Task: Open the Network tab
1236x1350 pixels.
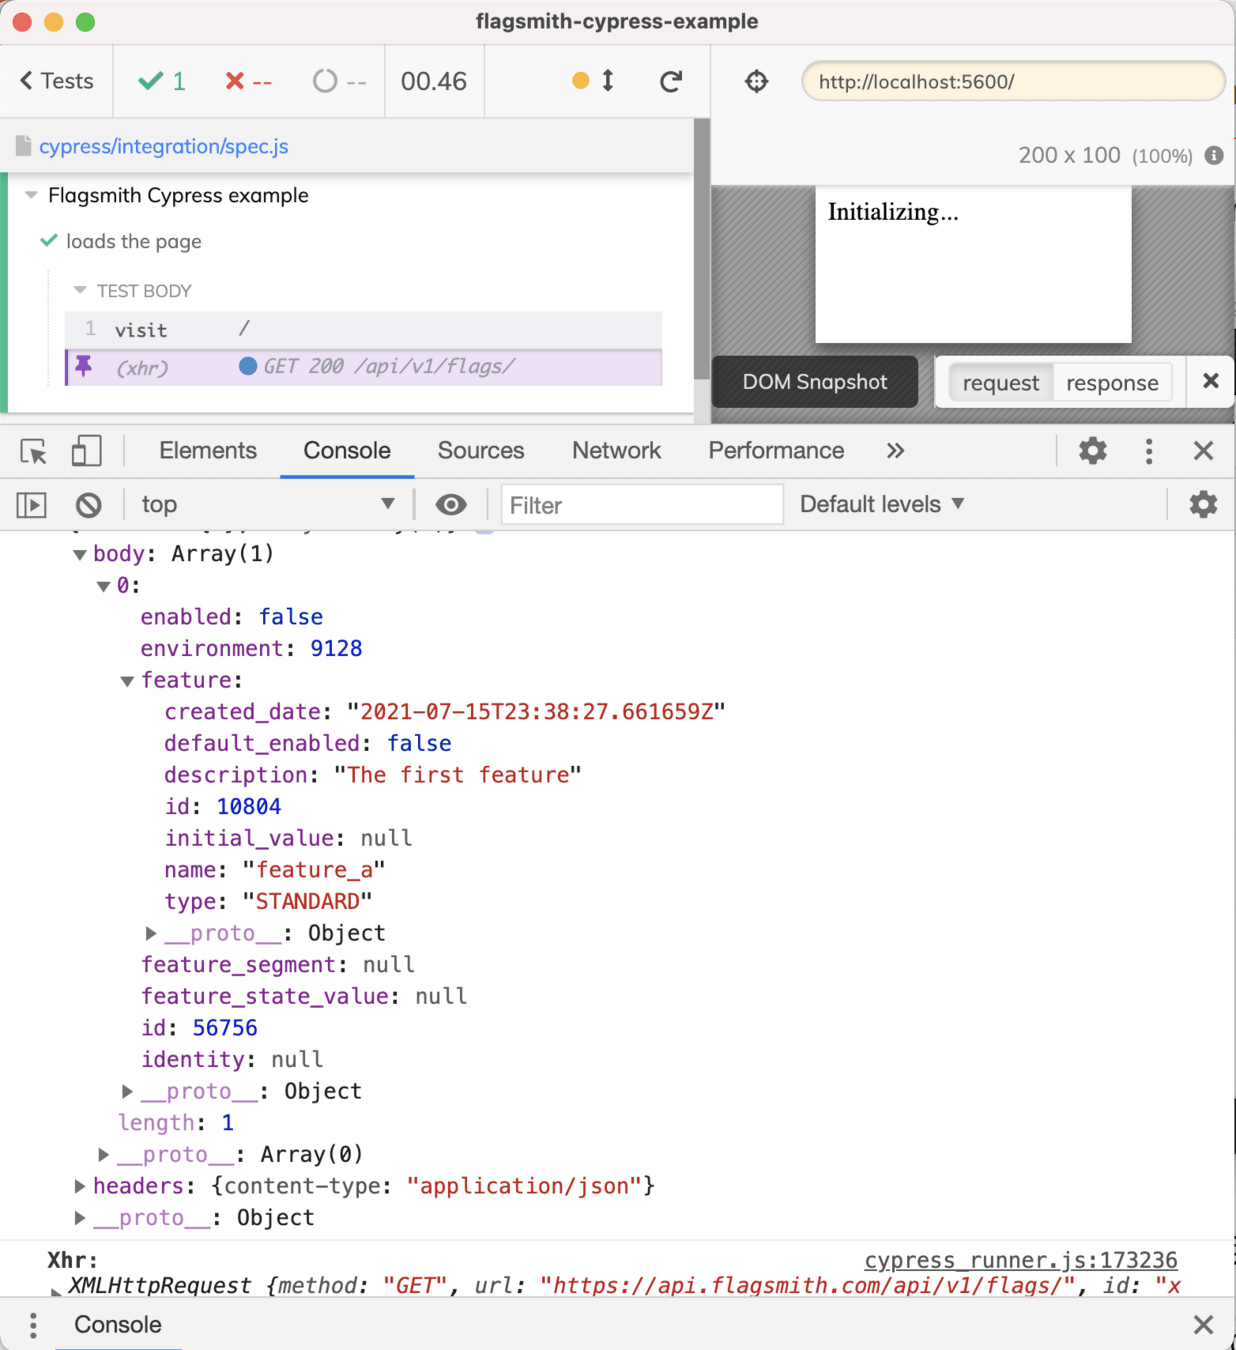Action: coord(616,451)
